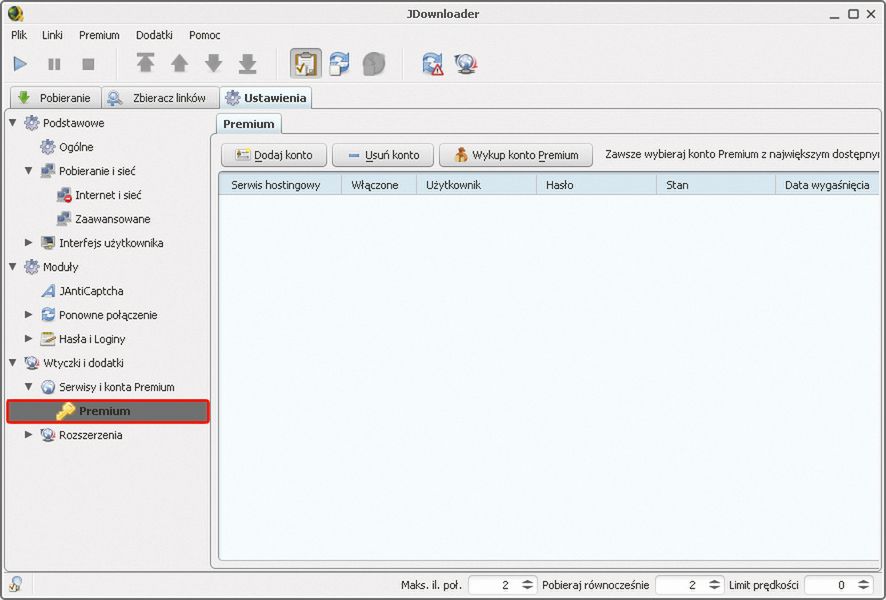Expand the Hasła i Loginy node
Image resolution: width=886 pixels, height=600 pixels.
click(x=29, y=338)
